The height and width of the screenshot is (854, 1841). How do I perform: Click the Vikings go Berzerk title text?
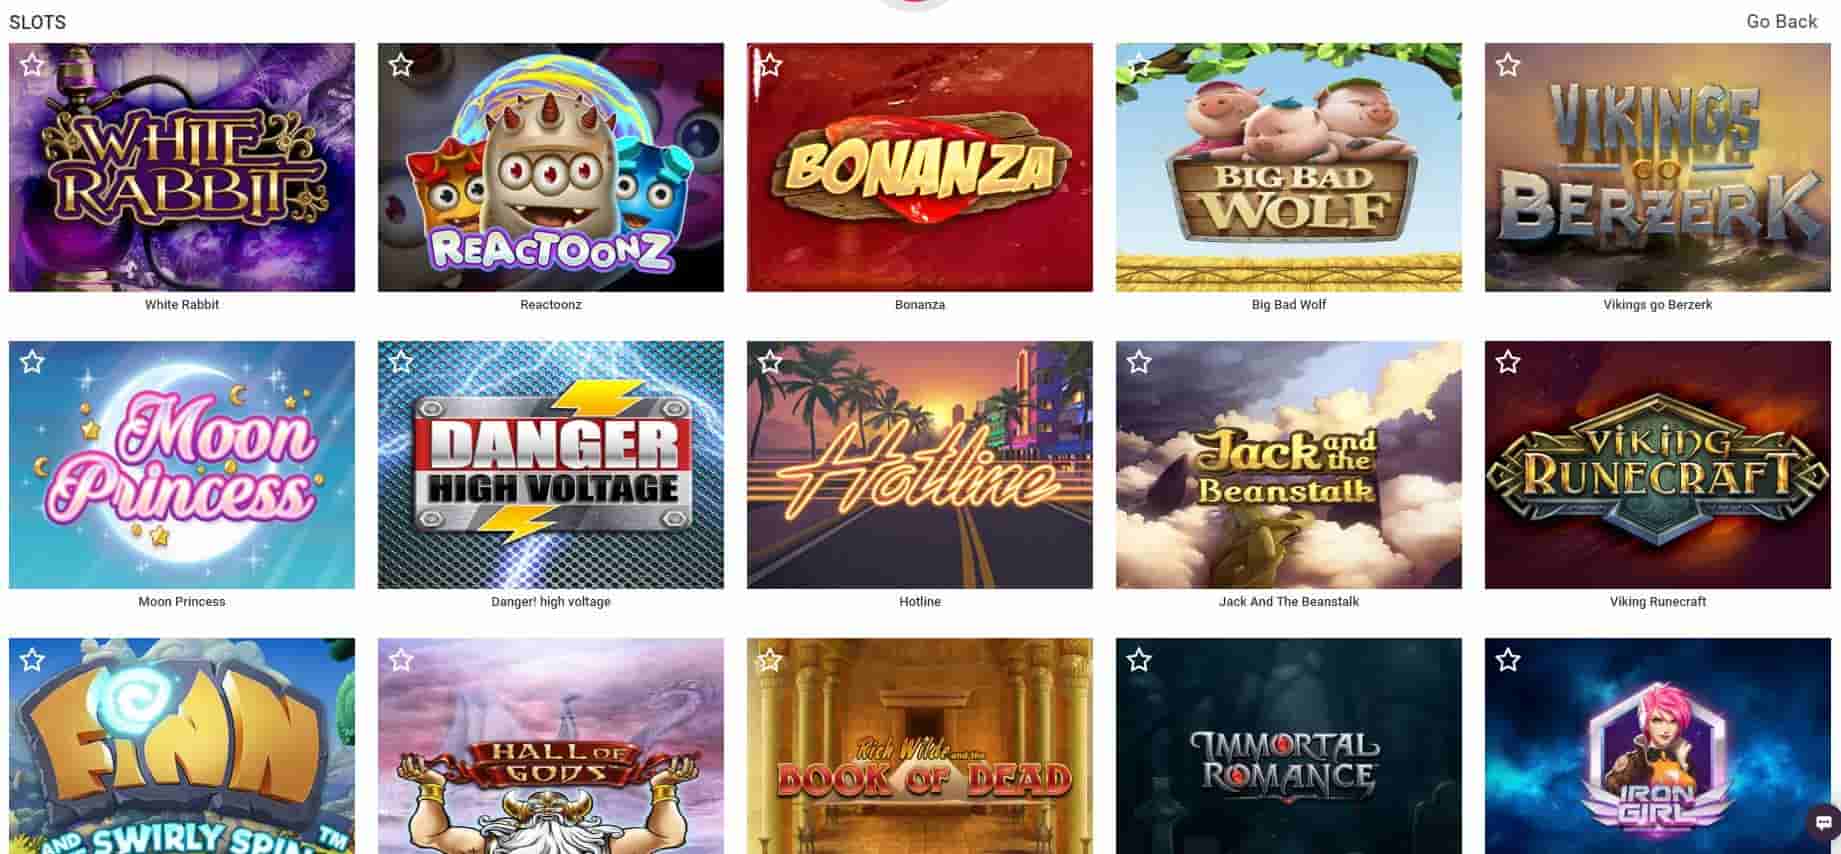[x=1657, y=304]
